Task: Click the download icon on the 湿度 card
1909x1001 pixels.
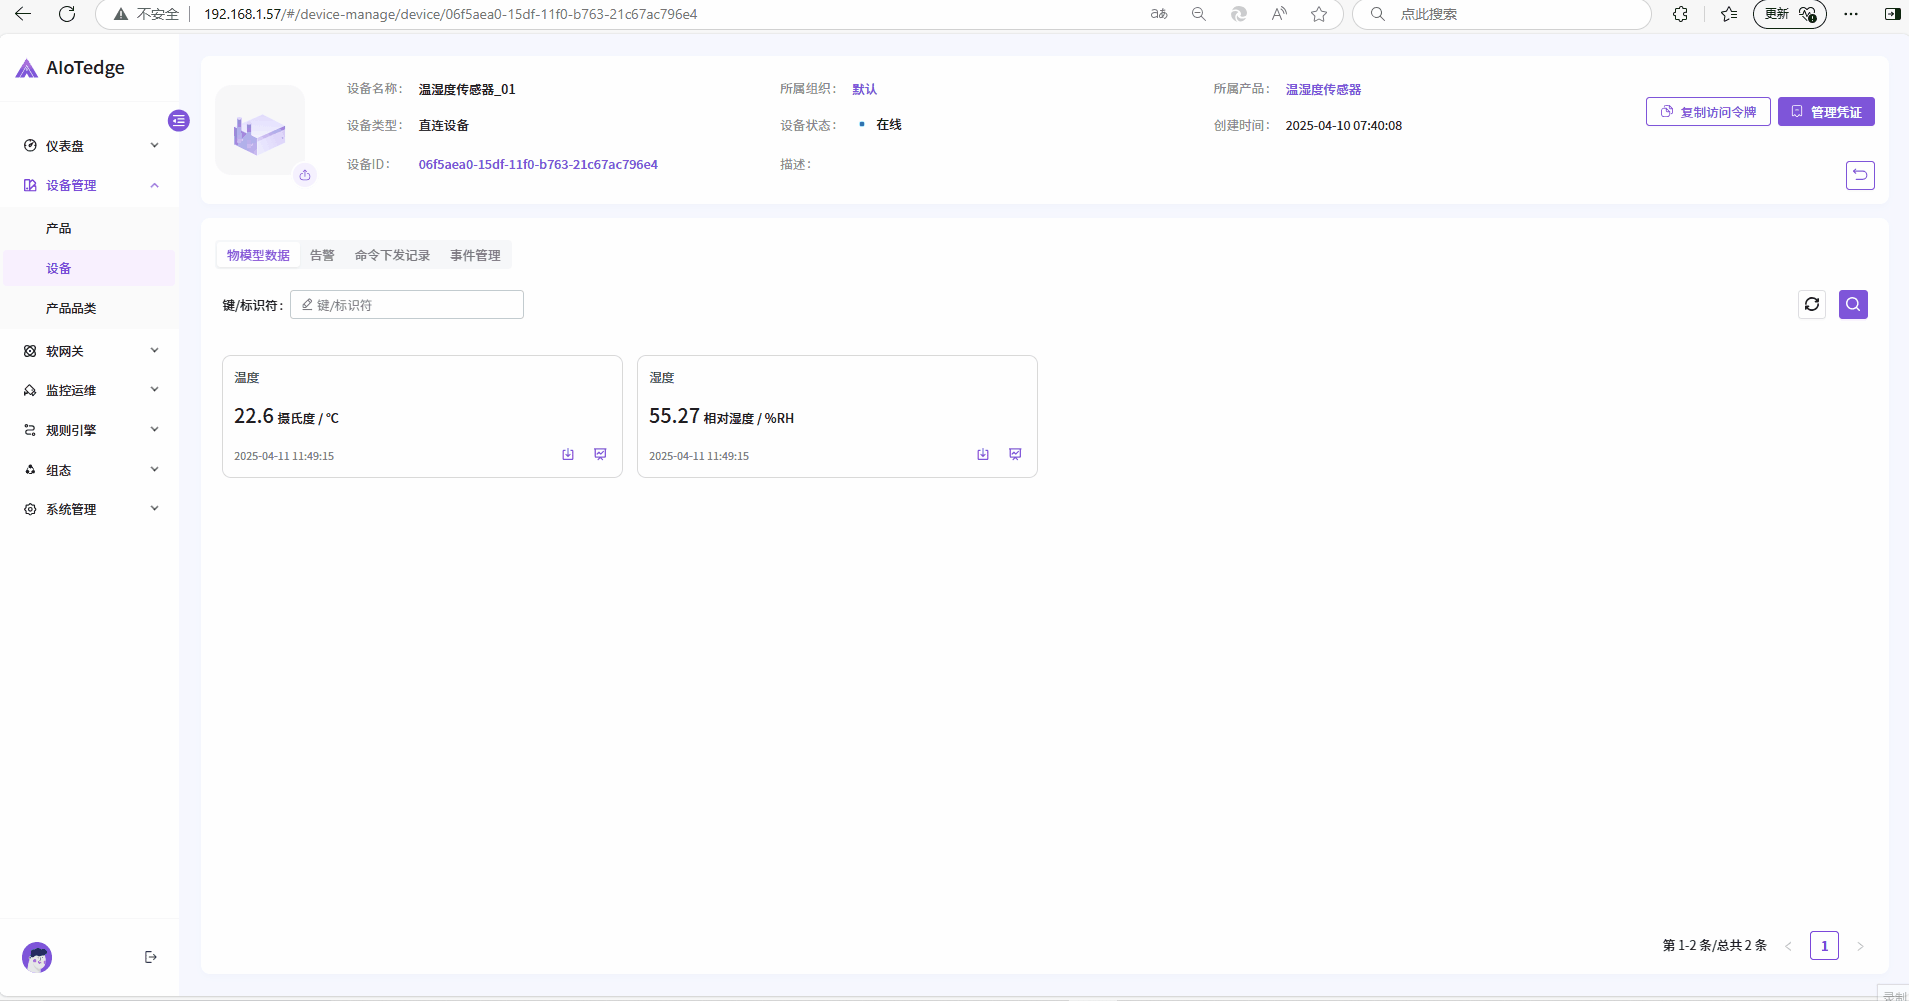Action: (983, 454)
